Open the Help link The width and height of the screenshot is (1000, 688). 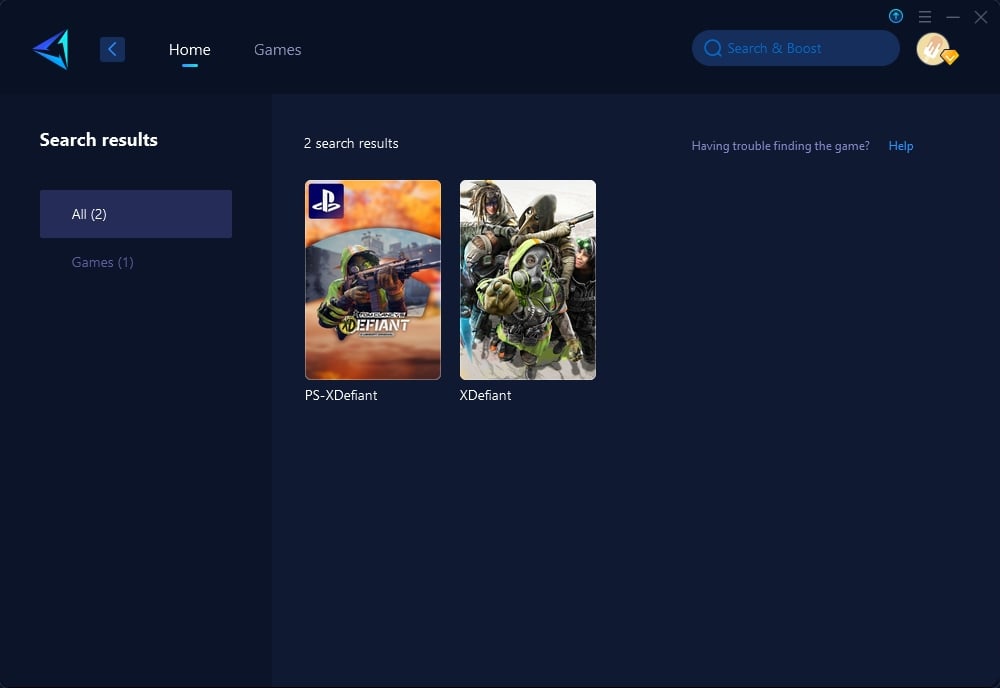(x=901, y=145)
